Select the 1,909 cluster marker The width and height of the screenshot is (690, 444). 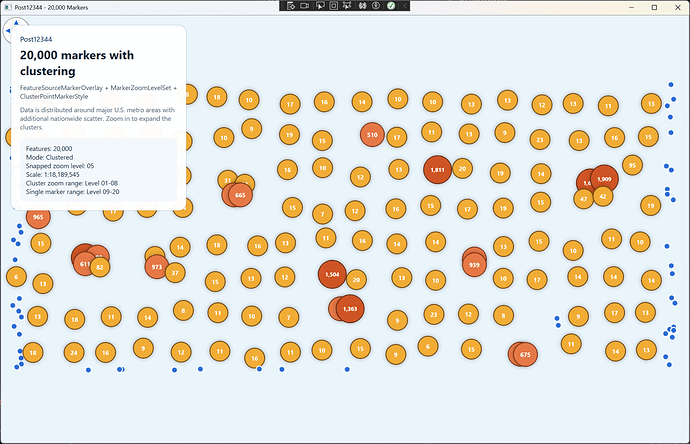603,179
